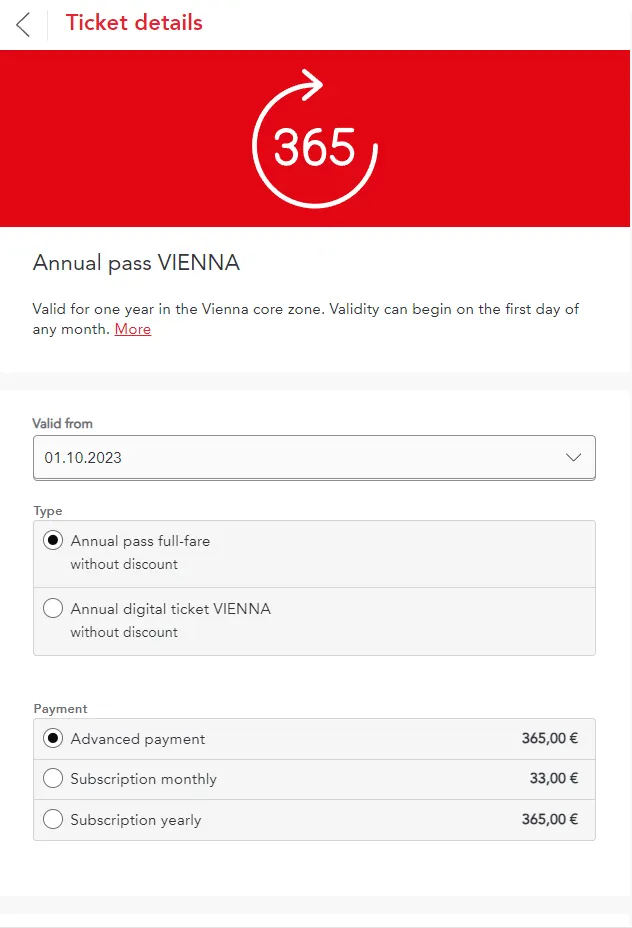Click the Annual pass VIENNA heading

click(136, 263)
